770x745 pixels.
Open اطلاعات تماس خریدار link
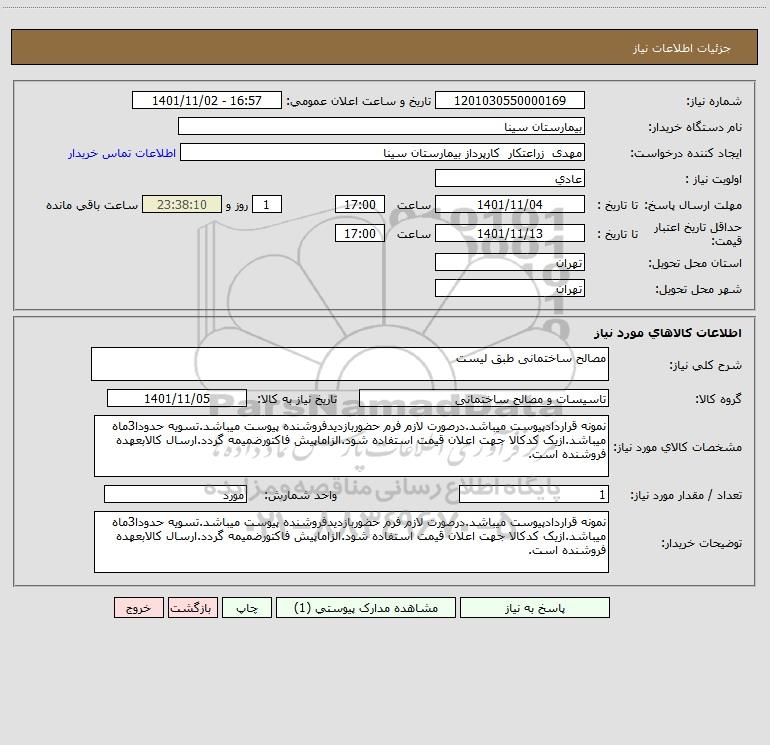(122, 153)
